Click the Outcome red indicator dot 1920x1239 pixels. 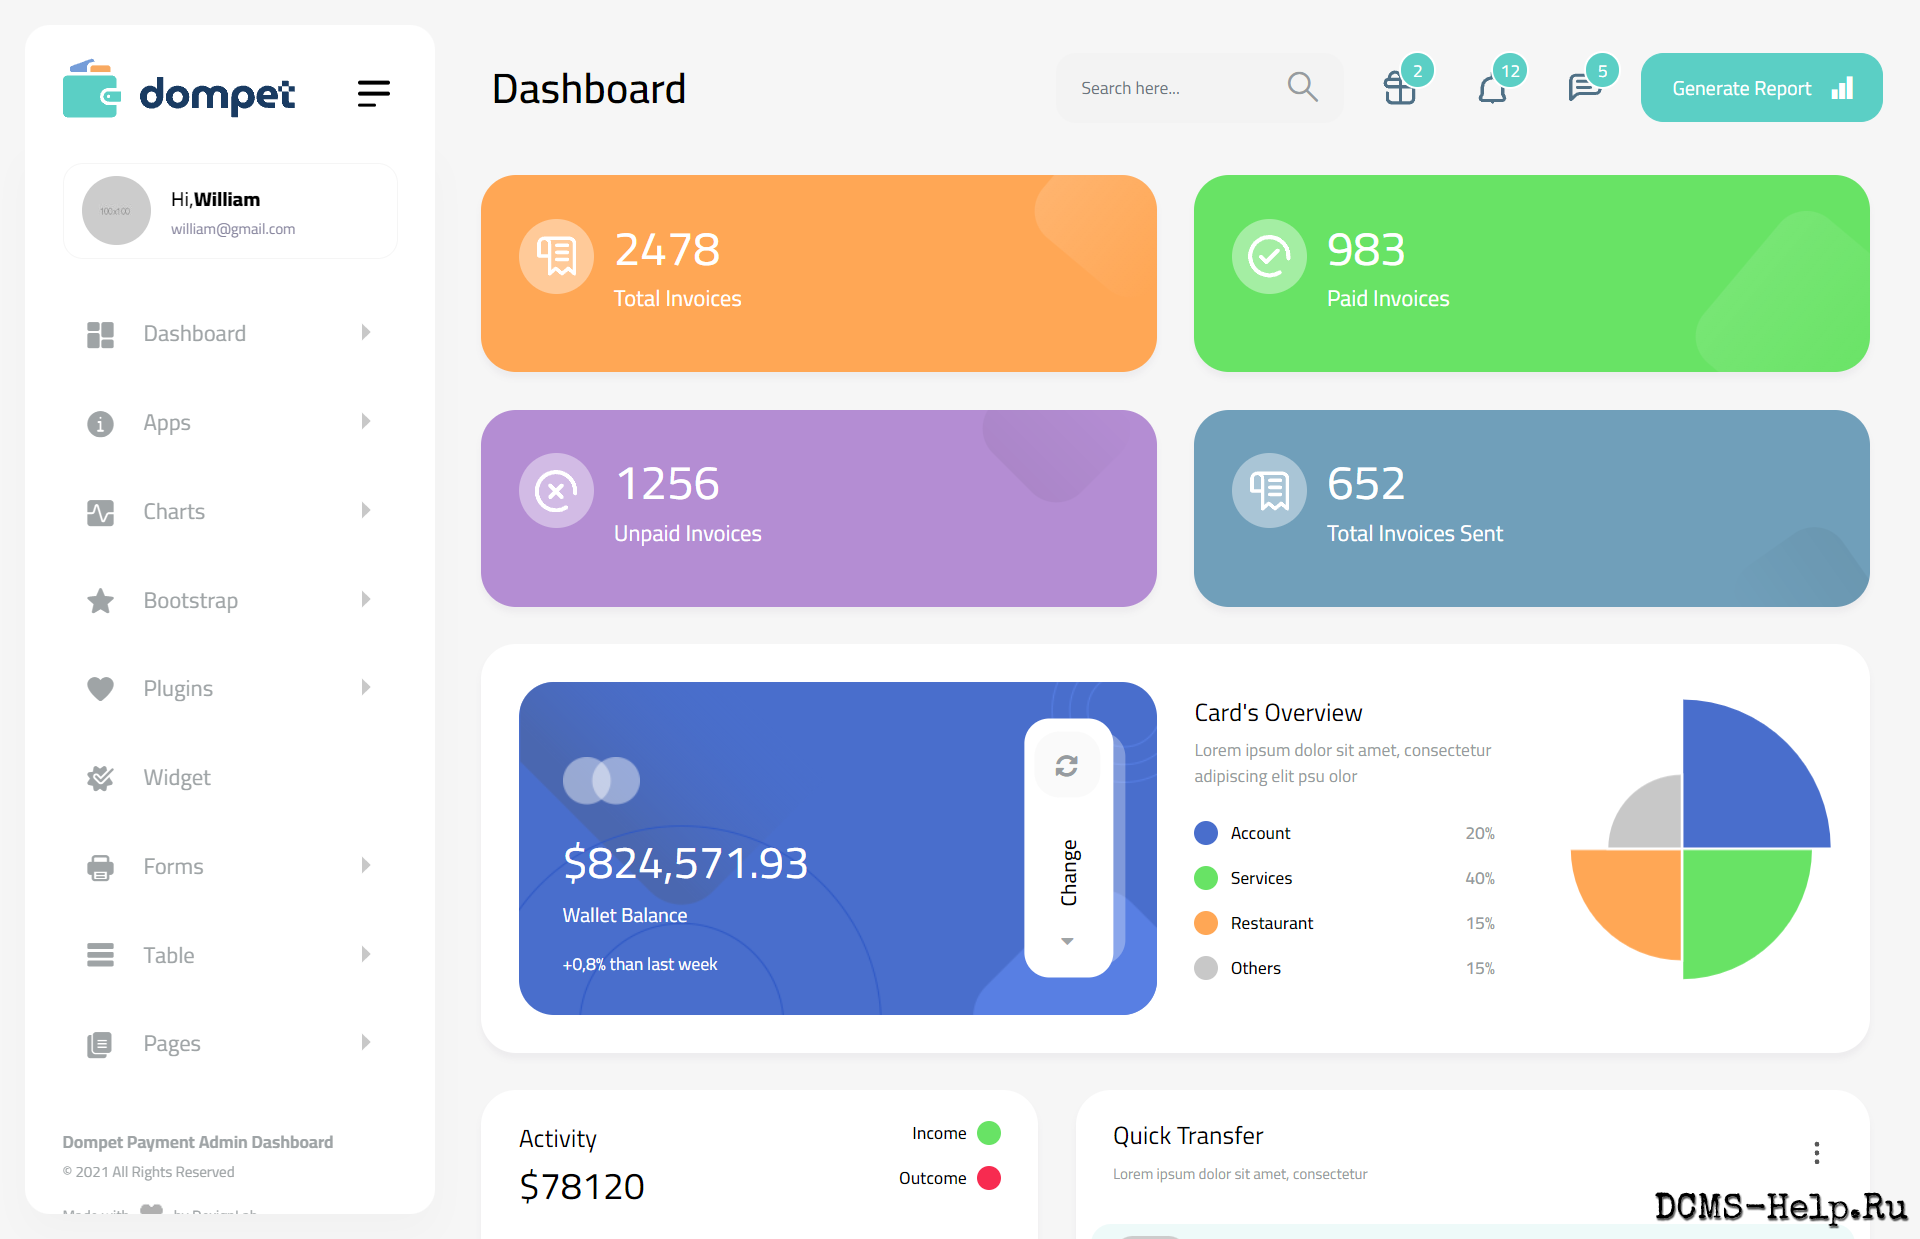(x=989, y=1178)
